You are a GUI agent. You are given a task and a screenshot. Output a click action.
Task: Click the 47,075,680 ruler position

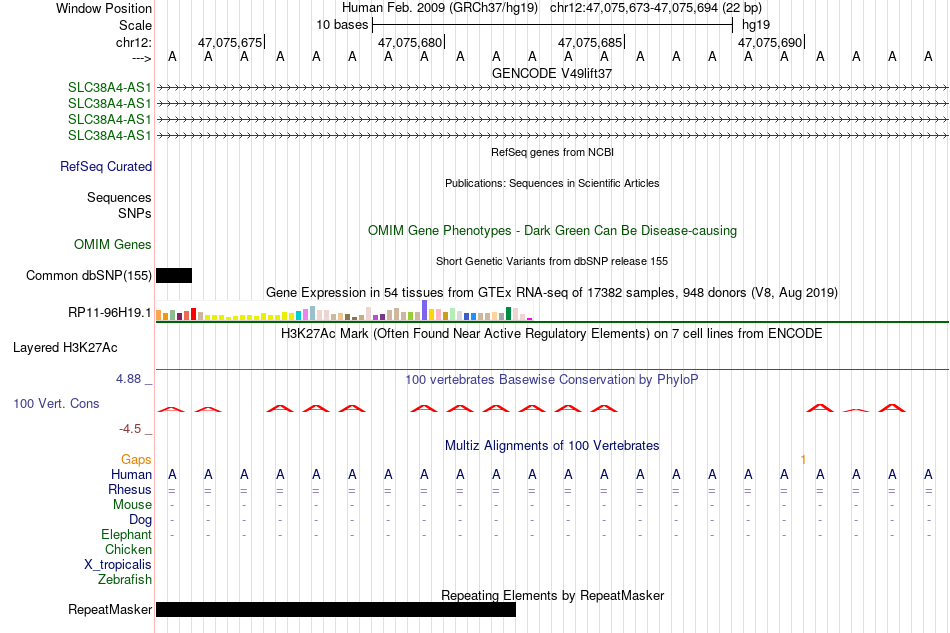410,42
